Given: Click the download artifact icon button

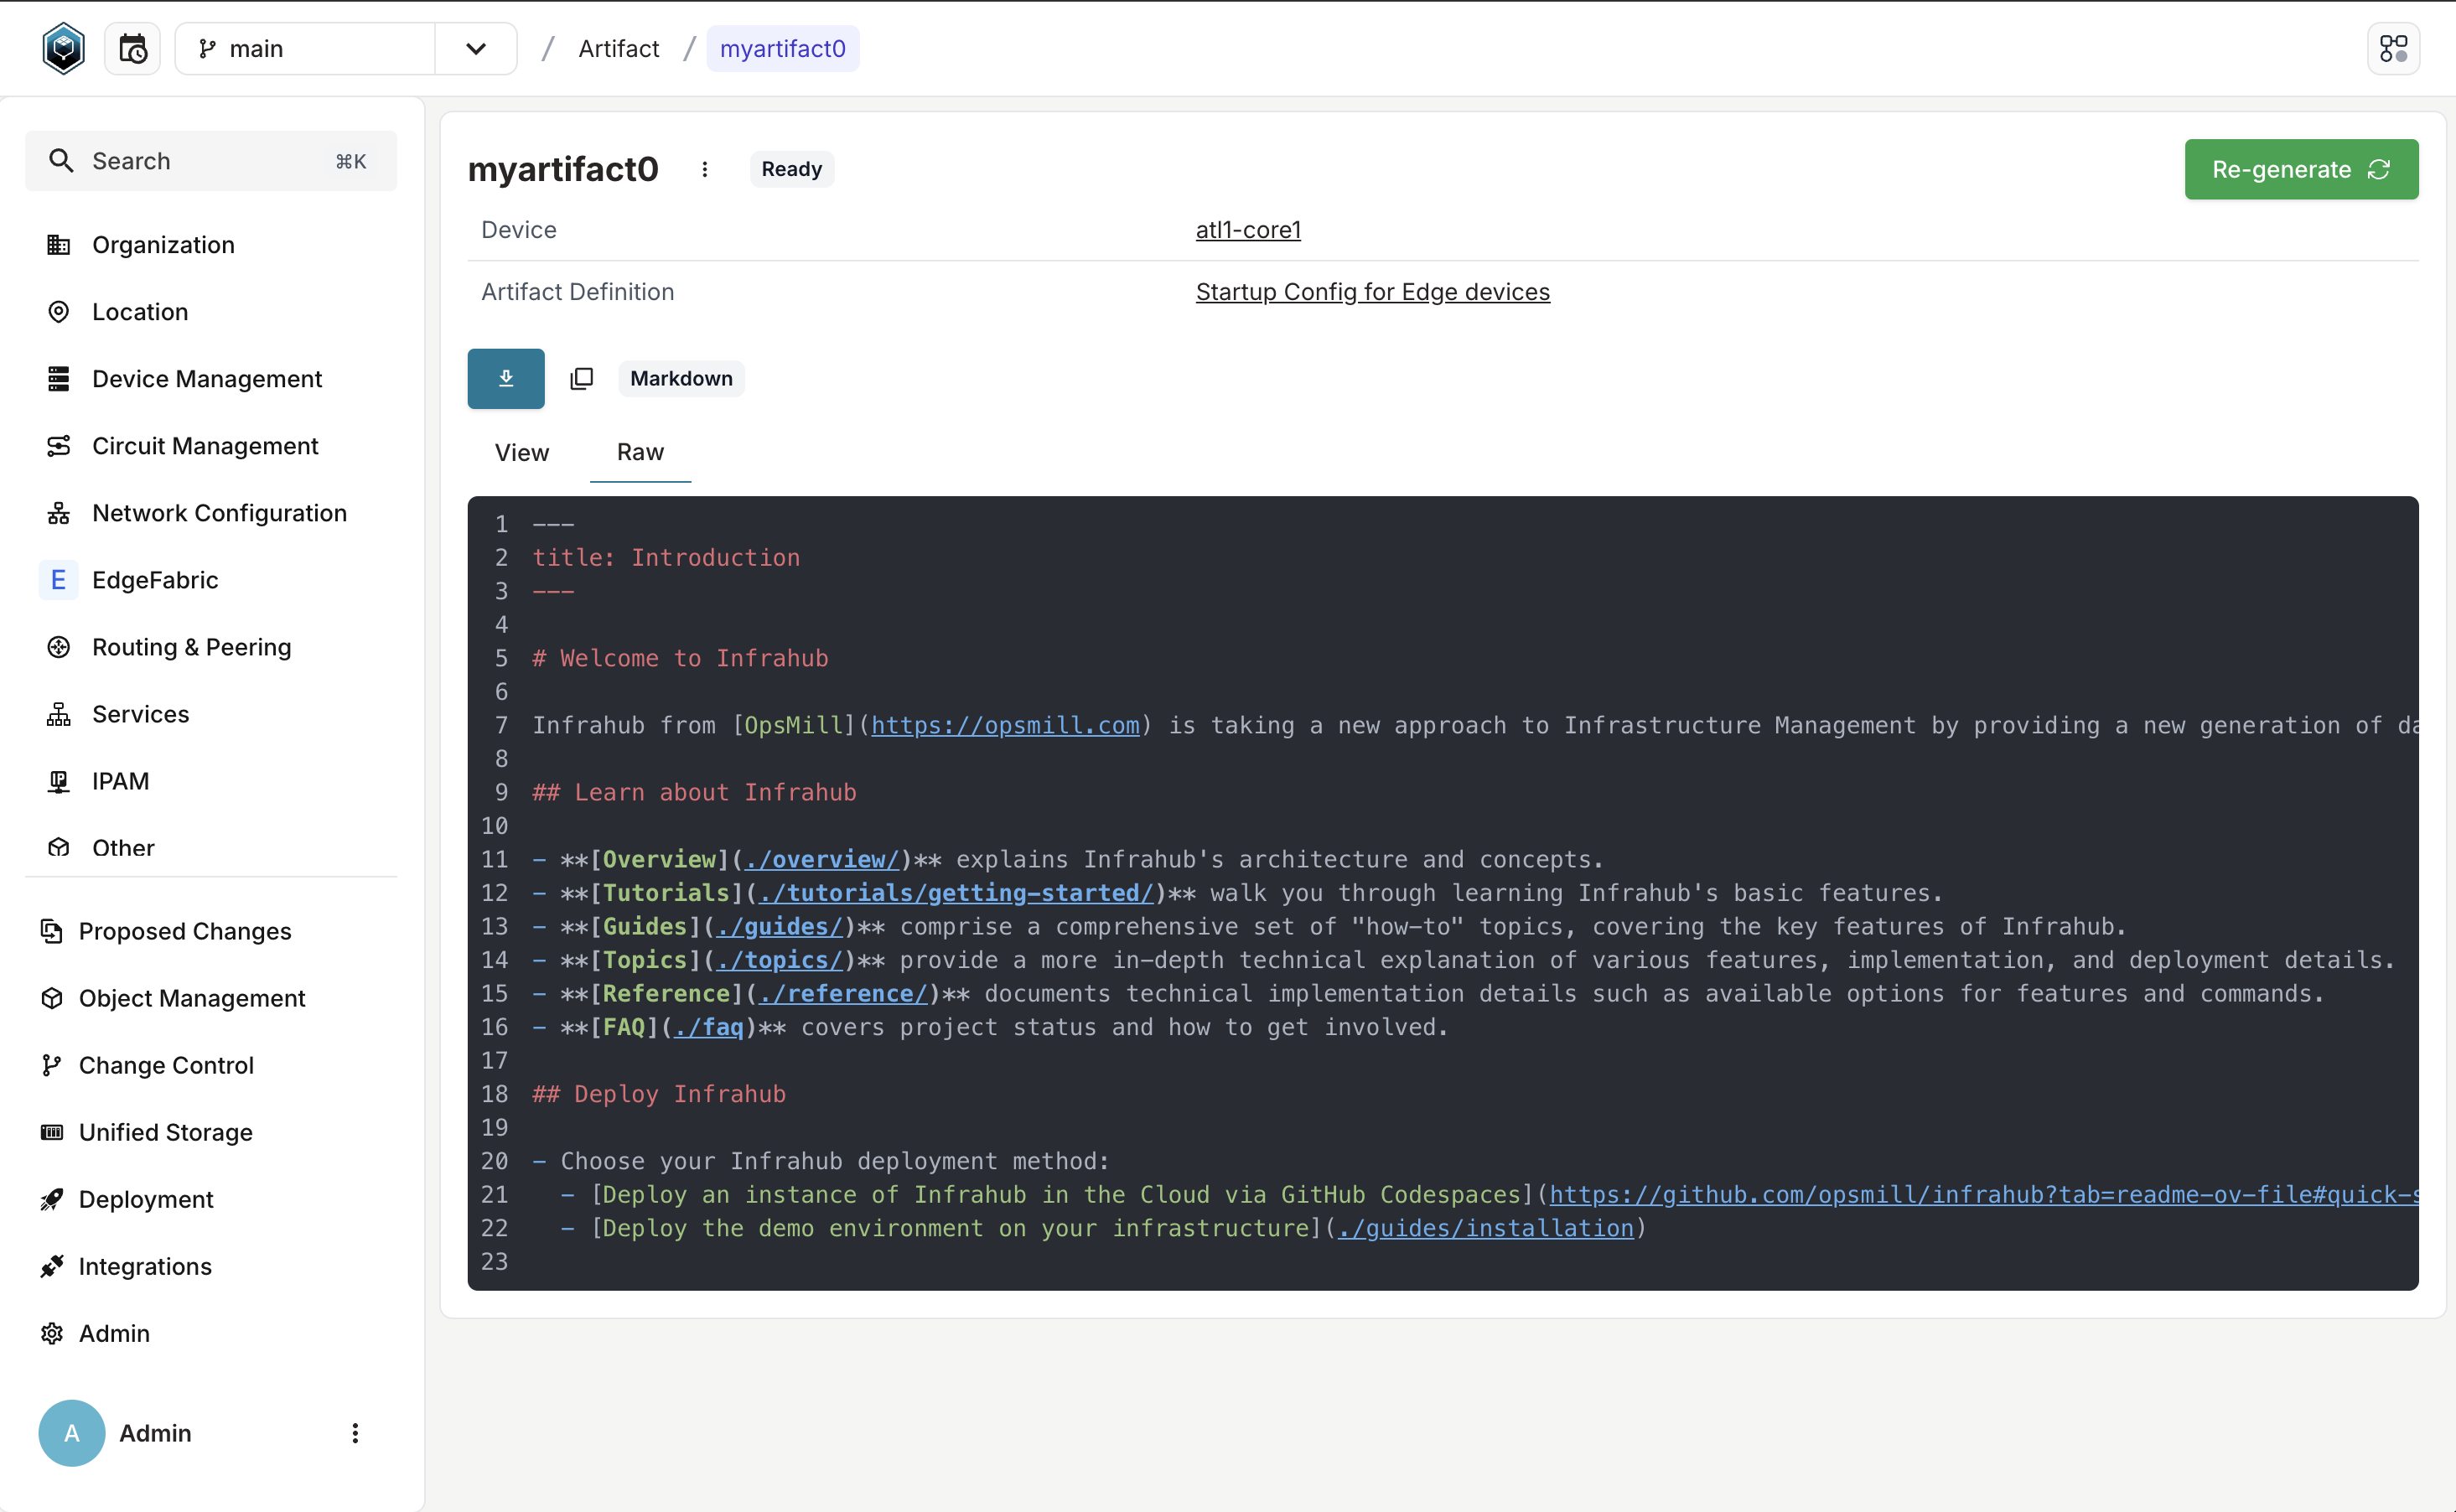Looking at the screenshot, I should (505, 379).
